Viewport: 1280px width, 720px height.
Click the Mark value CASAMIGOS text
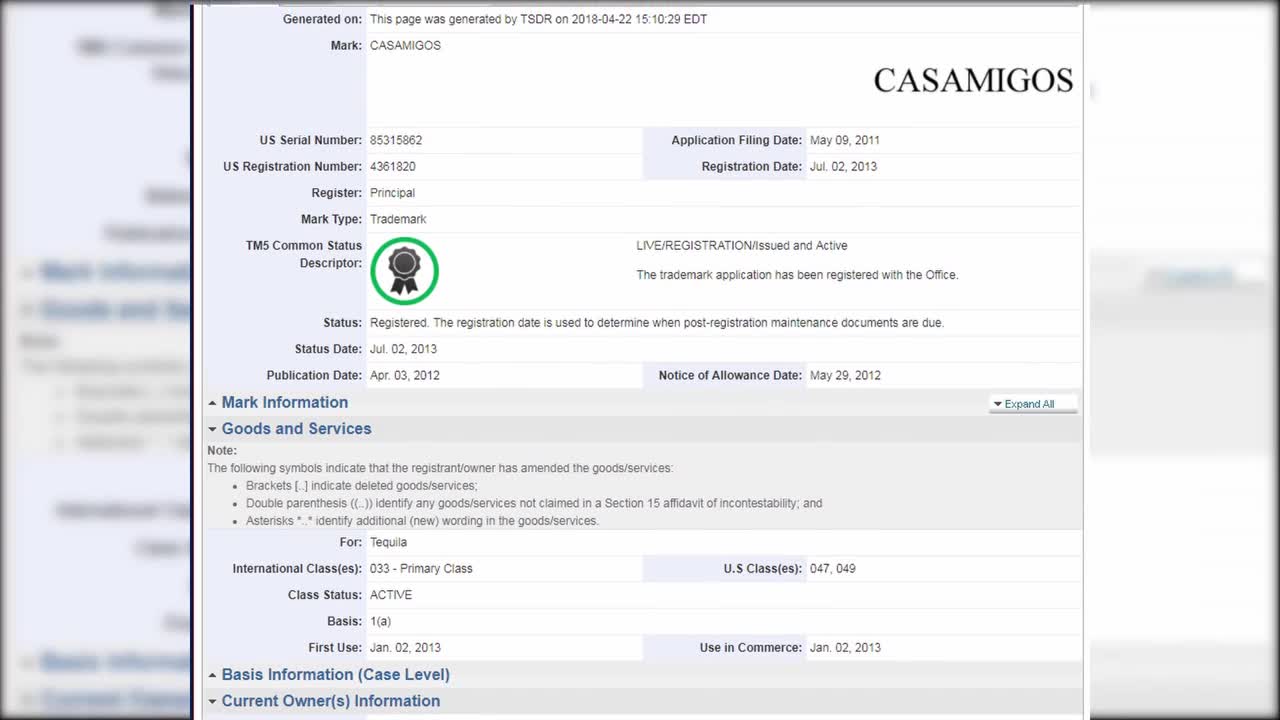click(405, 45)
